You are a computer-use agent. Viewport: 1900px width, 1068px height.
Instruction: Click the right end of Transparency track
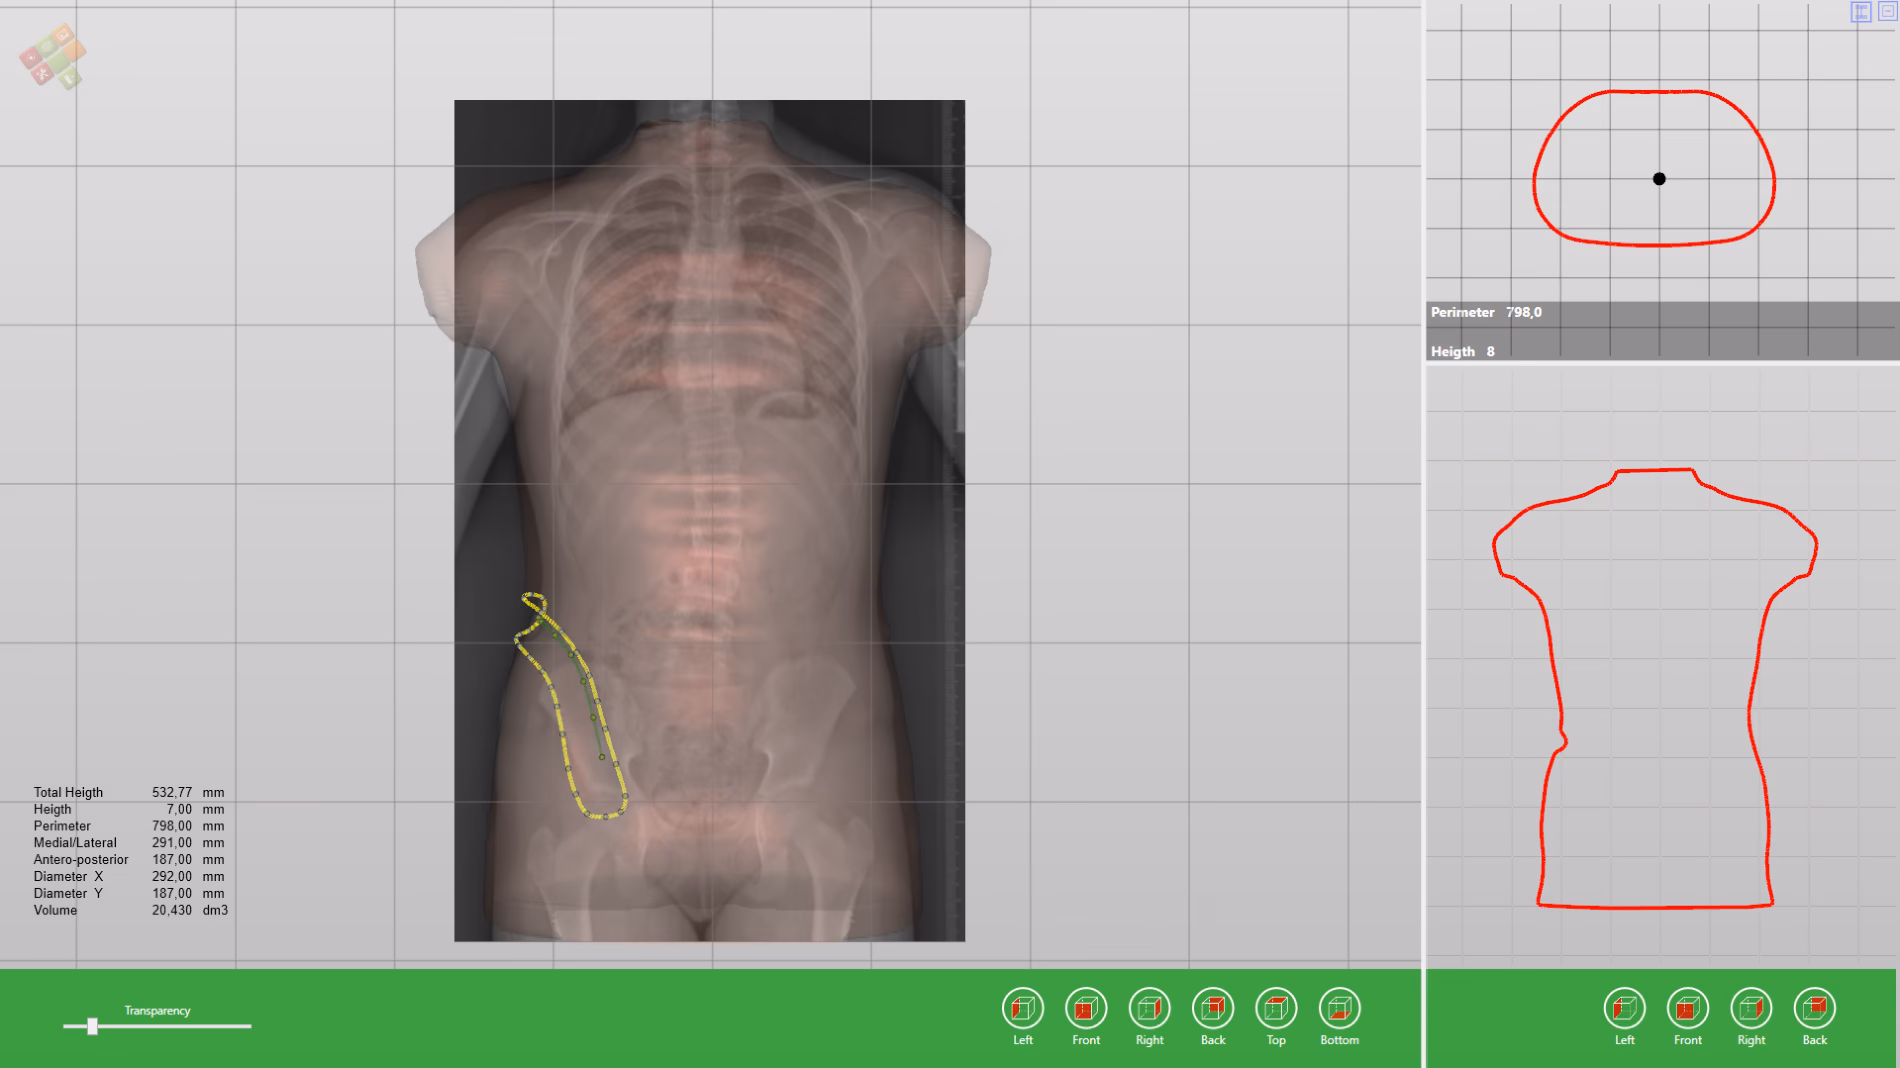tap(248, 1026)
